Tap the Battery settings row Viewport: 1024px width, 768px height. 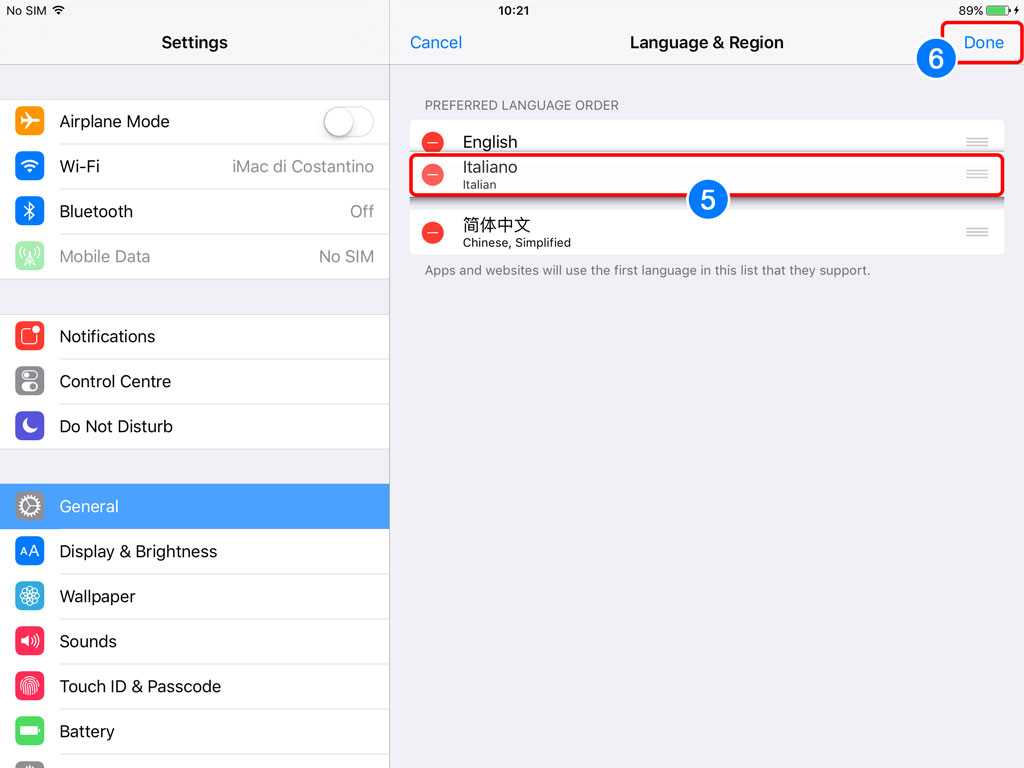(x=195, y=731)
